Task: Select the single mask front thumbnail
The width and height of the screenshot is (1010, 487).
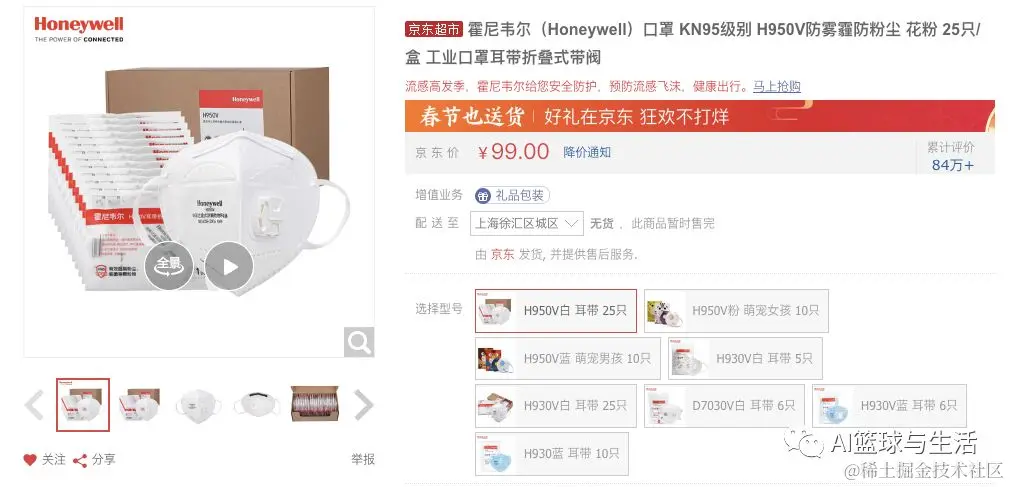Action: (x=198, y=405)
